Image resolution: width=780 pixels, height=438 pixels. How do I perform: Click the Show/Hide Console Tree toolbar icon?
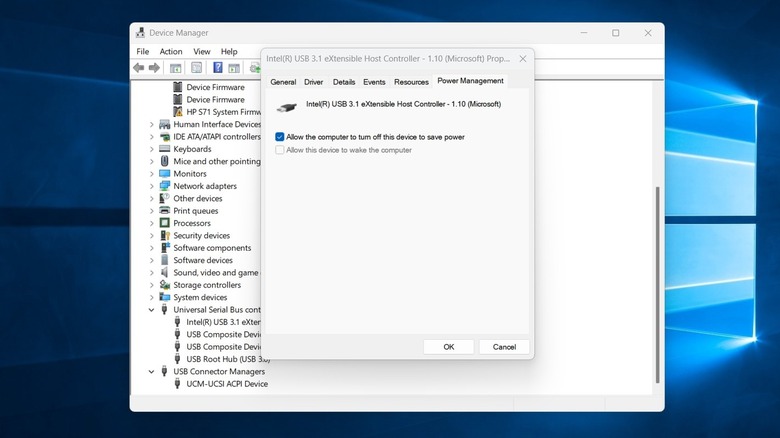click(x=175, y=68)
